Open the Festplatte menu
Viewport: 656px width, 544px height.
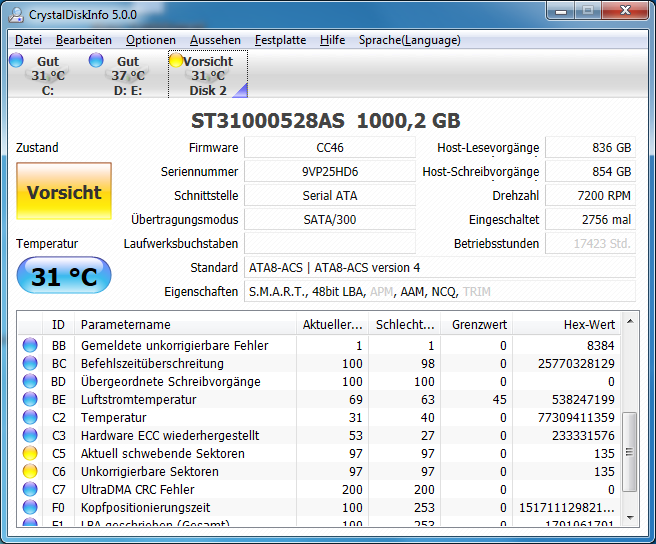280,40
